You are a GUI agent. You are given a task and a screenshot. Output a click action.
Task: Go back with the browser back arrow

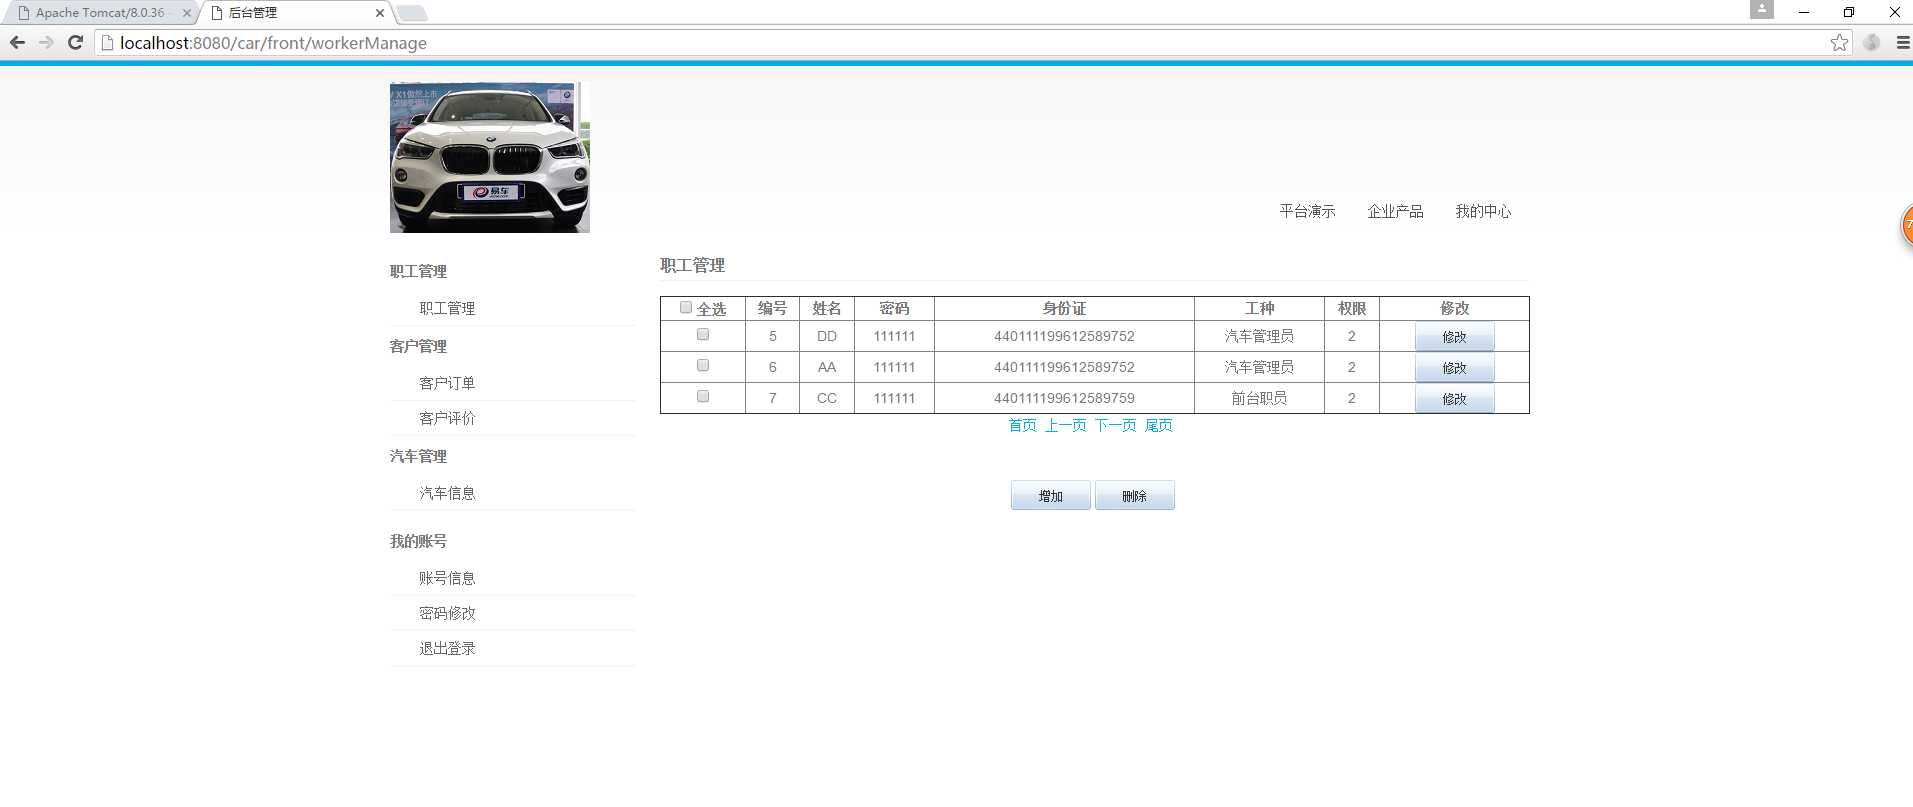17,42
